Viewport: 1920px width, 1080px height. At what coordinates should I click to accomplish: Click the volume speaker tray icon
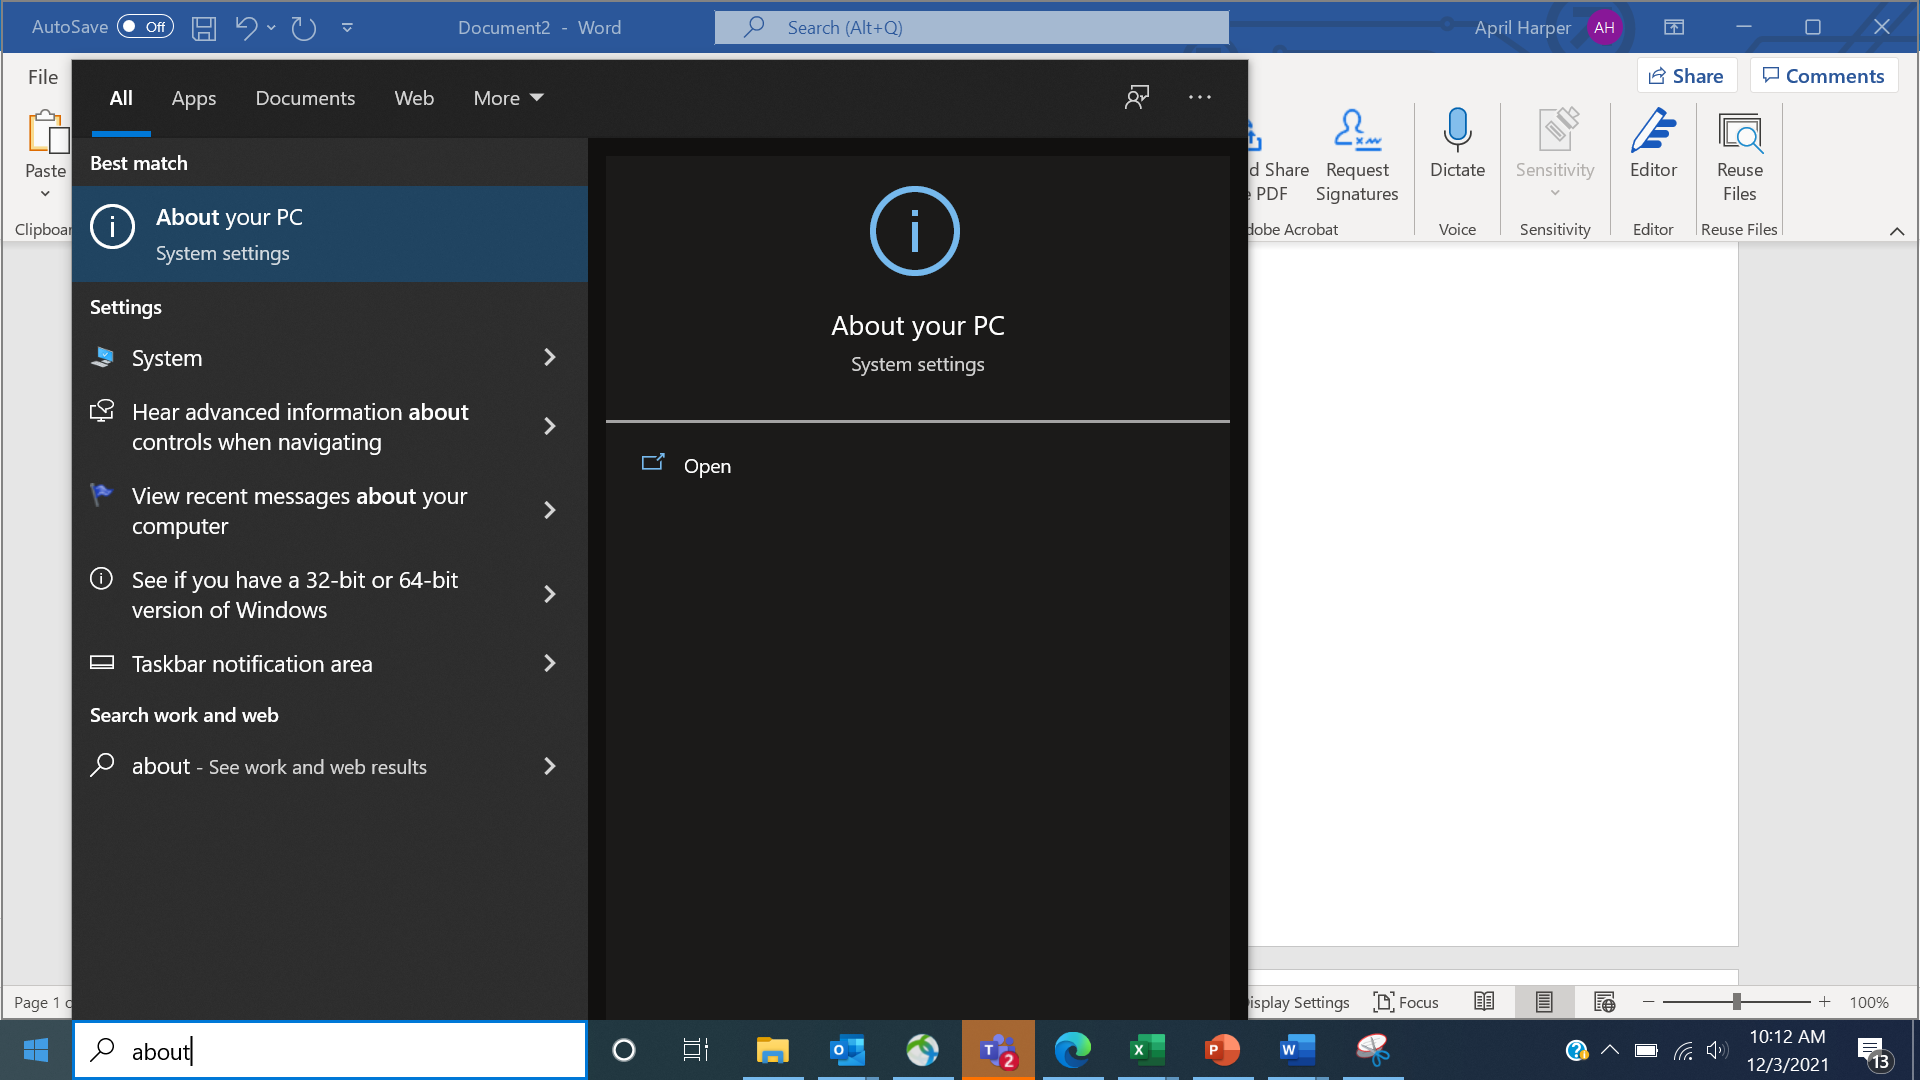click(x=1718, y=1050)
